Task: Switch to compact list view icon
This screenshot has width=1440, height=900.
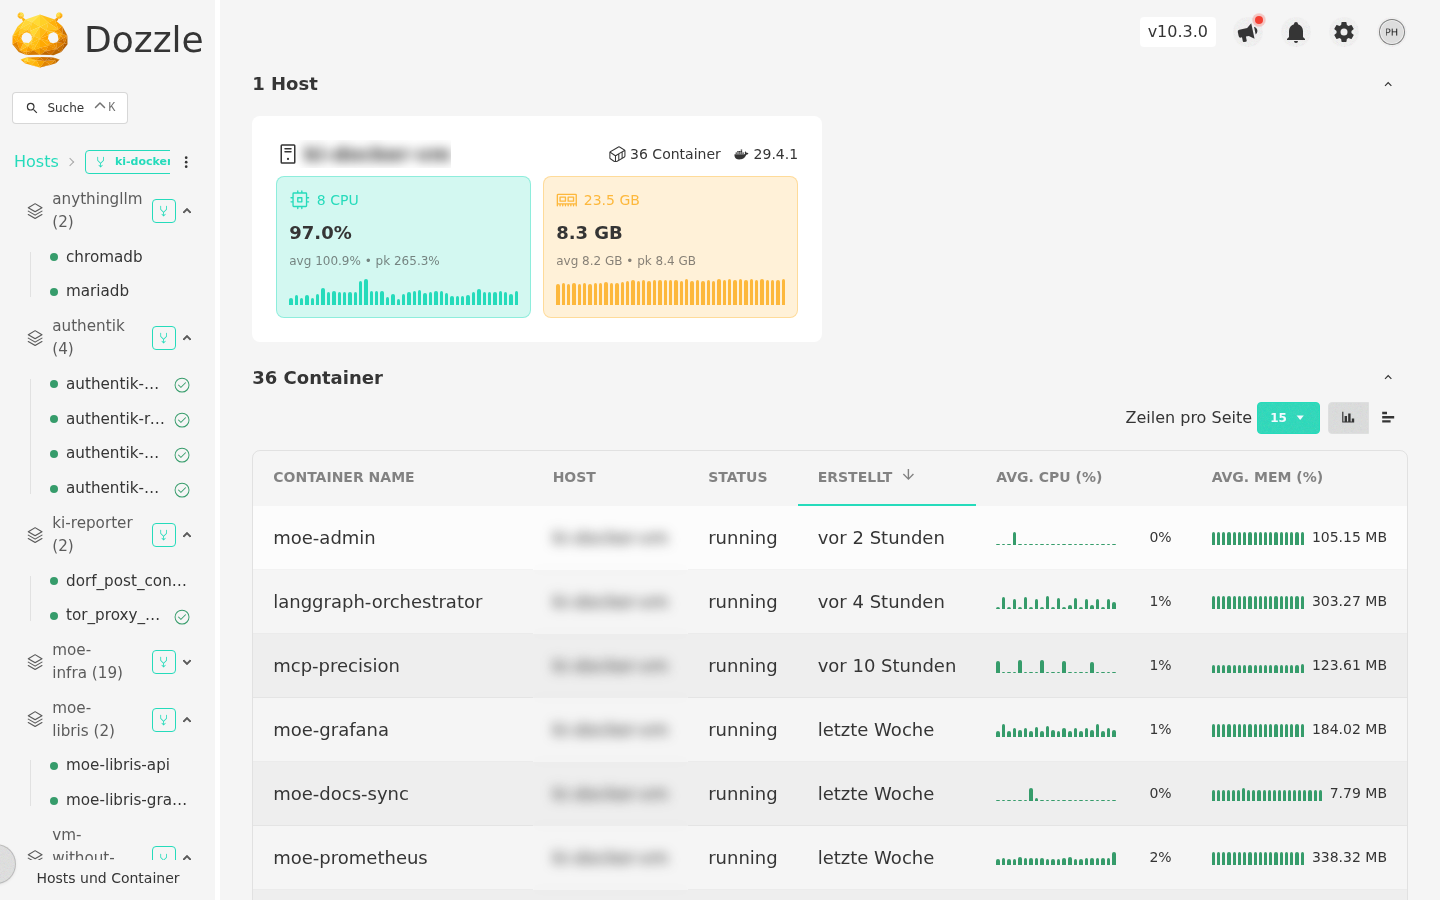Action: (1388, 418)
